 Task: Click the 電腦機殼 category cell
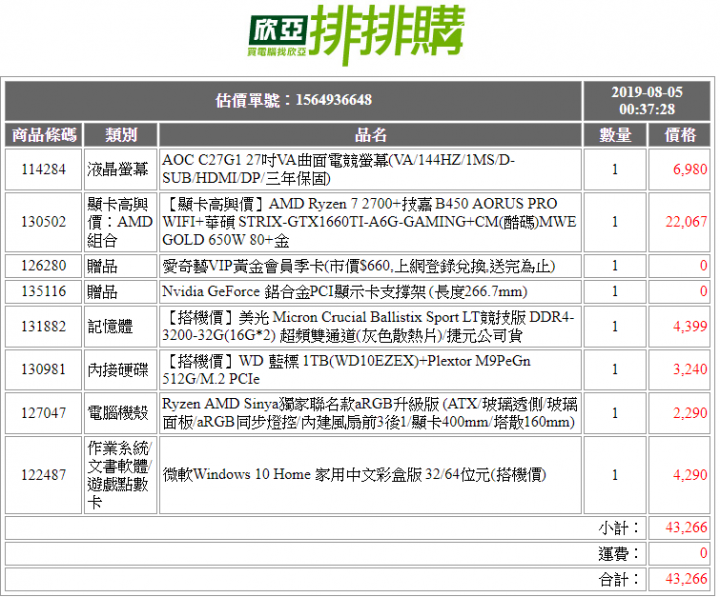pyautogui.click(x=118, y=413)
